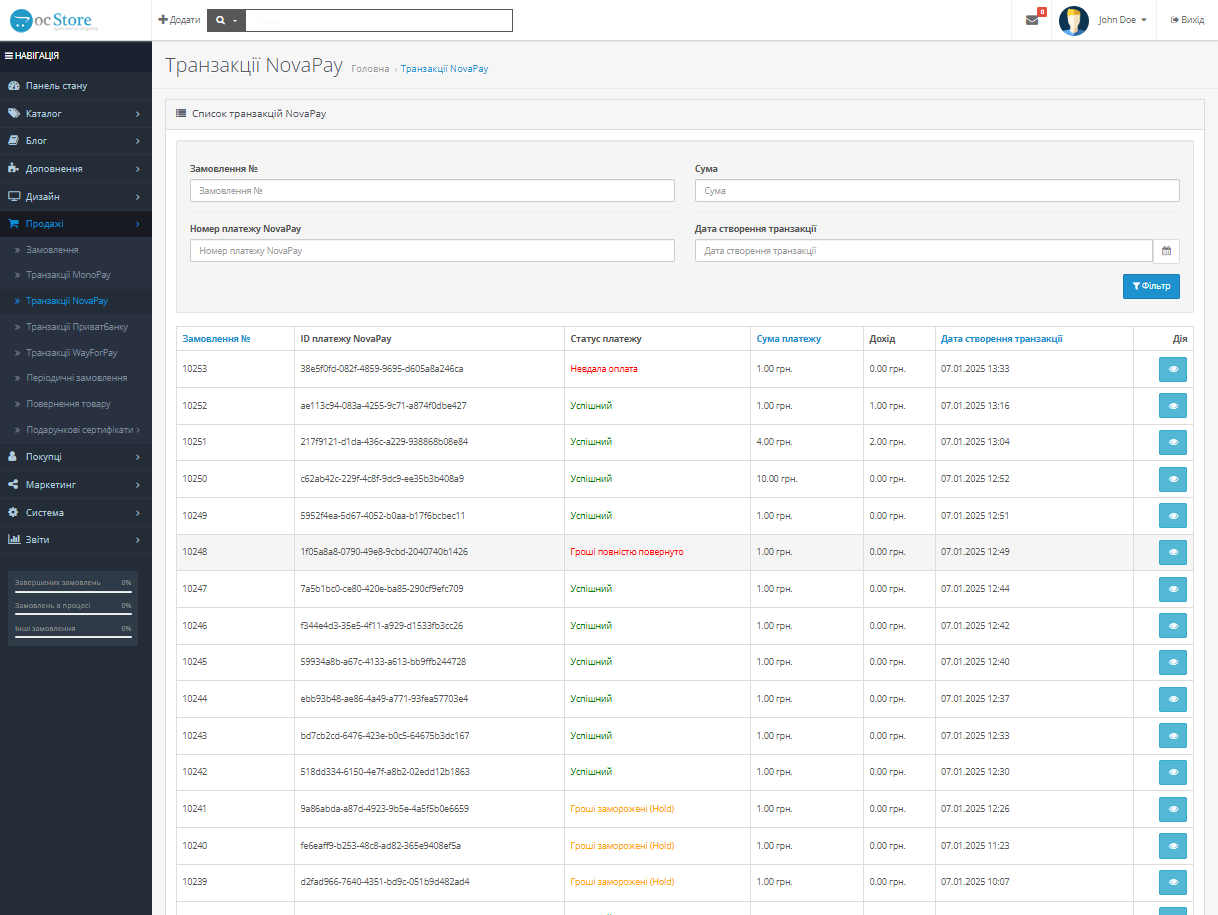The width and height of the screenshot is (1218, 915).
Task: Open the John Doe user menu
Action: pos(1122,20)
